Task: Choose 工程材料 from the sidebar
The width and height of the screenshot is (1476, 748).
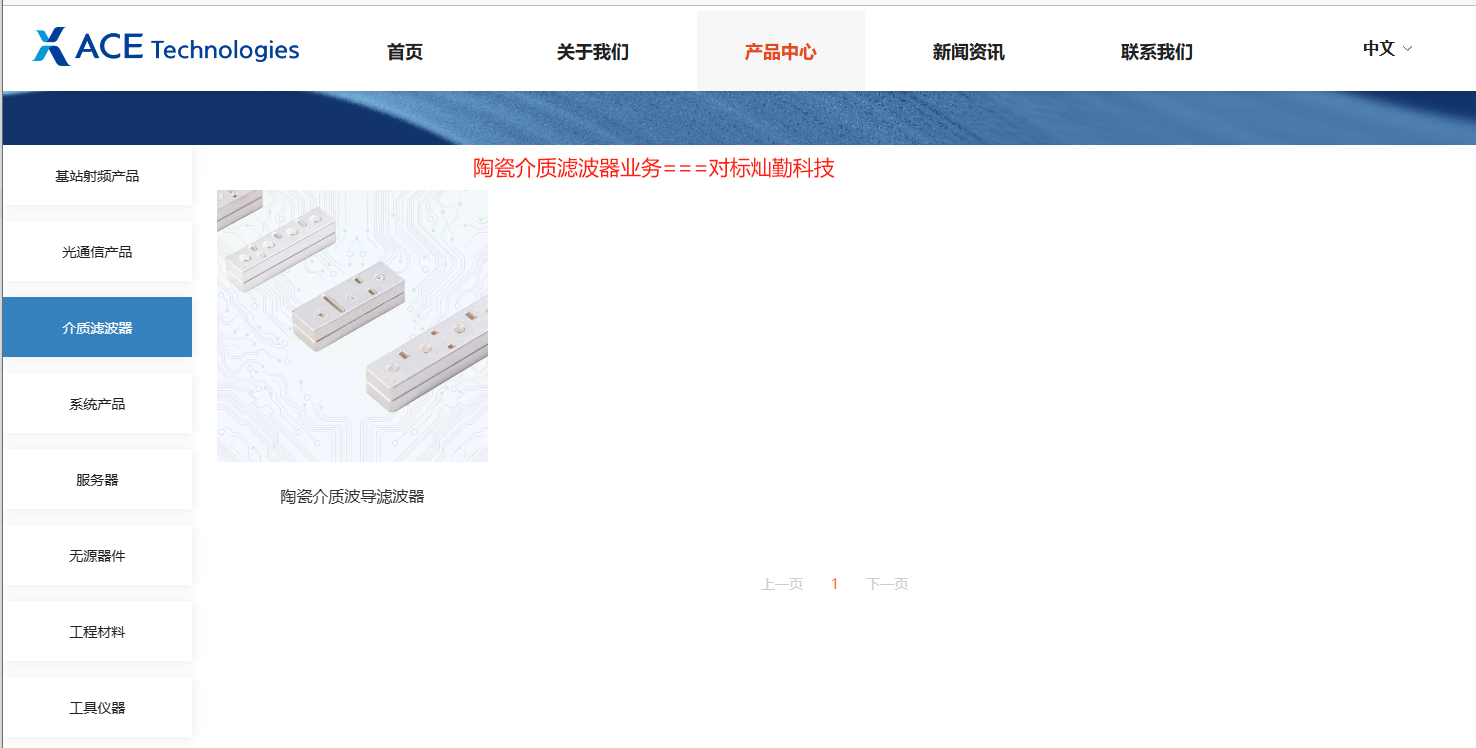Action: point(97,632)
